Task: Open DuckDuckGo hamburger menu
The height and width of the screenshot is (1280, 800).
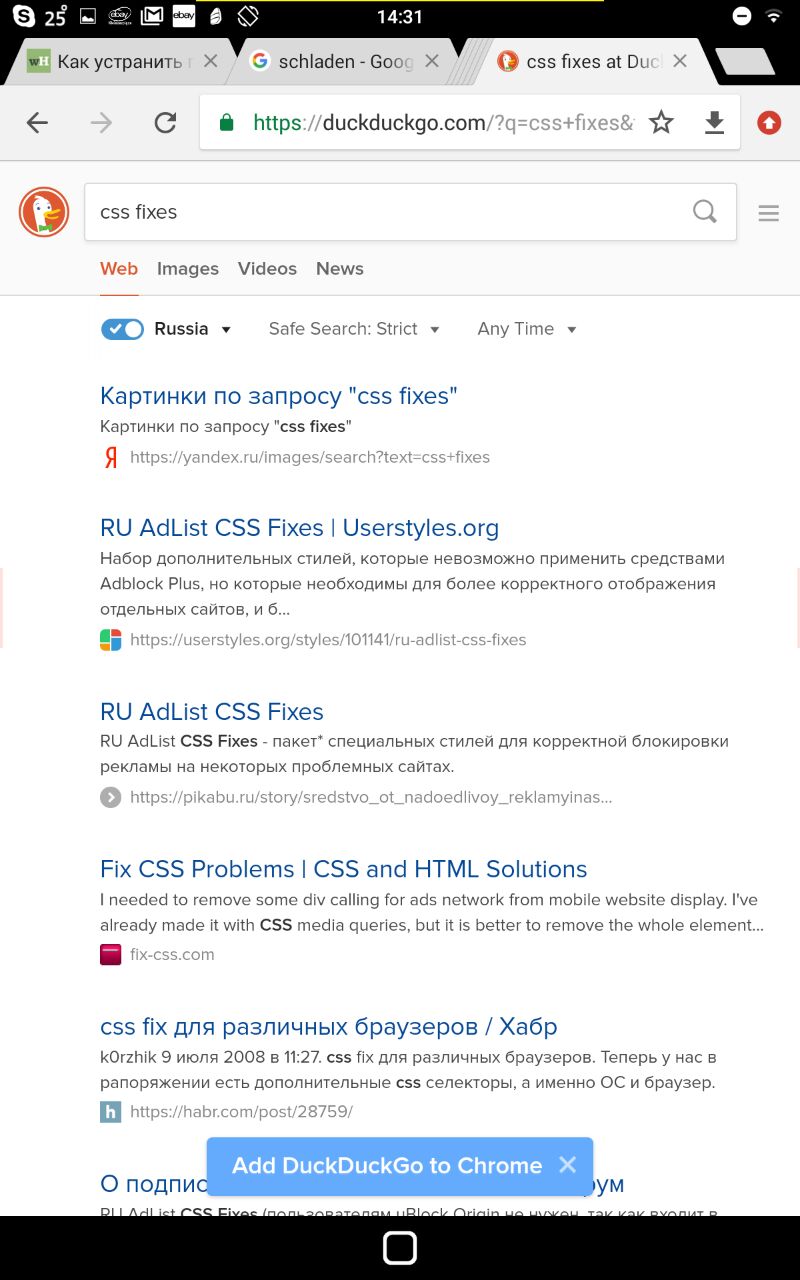Action: coord(768,213)
